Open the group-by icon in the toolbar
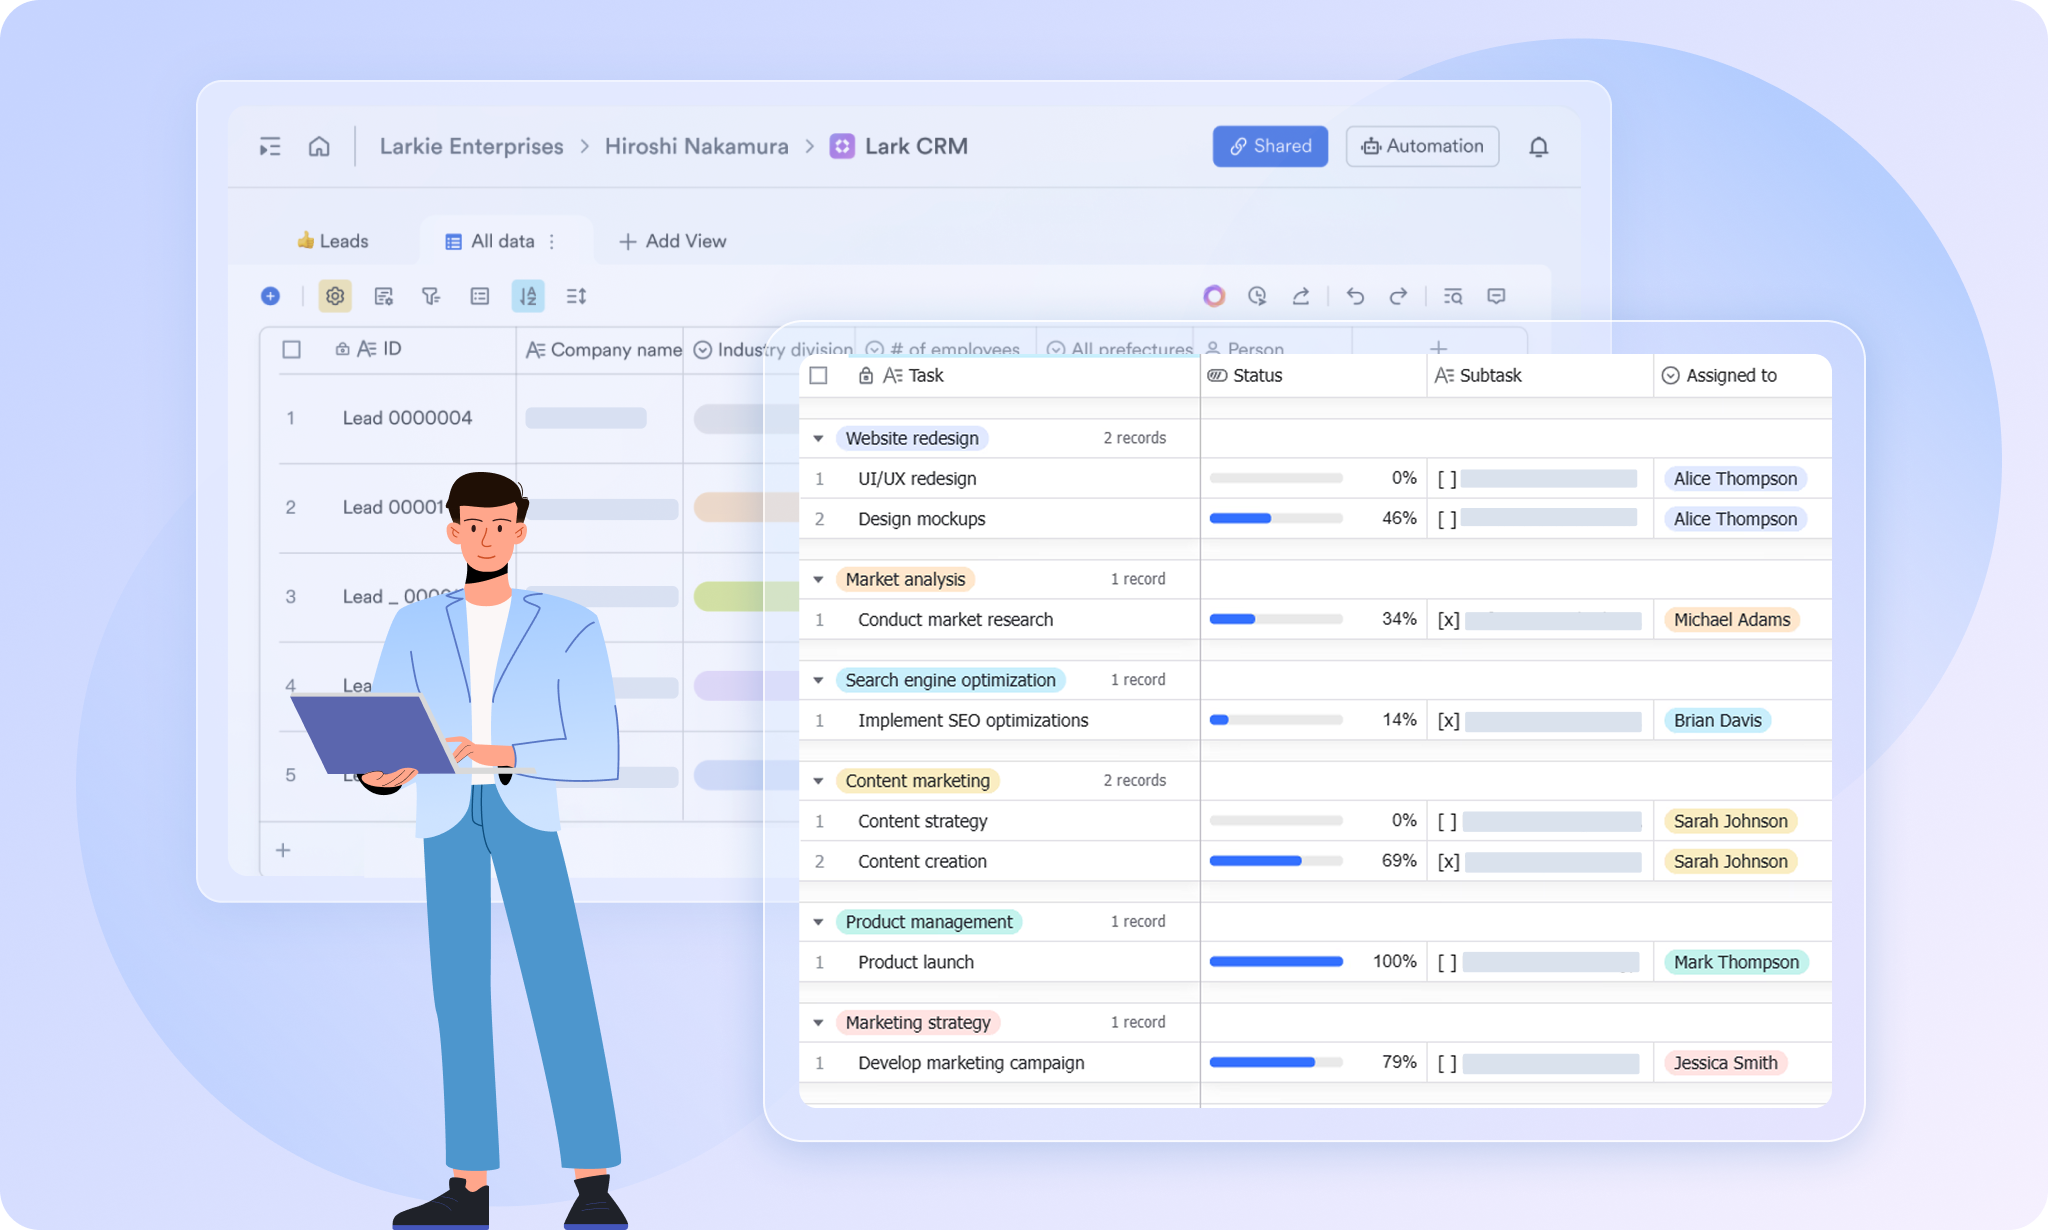 click(x=480, y=296)
